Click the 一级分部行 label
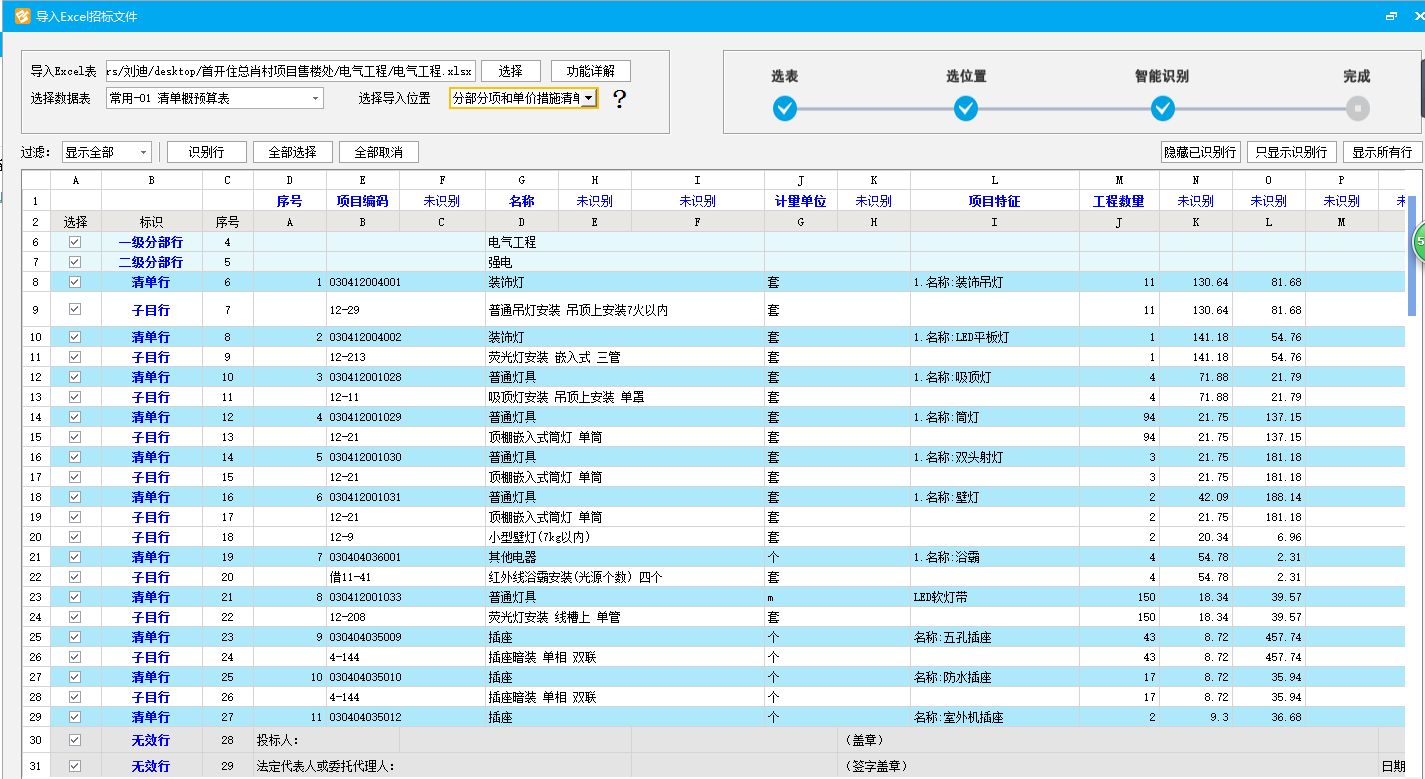The height and width of the screenshot is (779, 1425). pyautogui.click(x=151, y=242)
